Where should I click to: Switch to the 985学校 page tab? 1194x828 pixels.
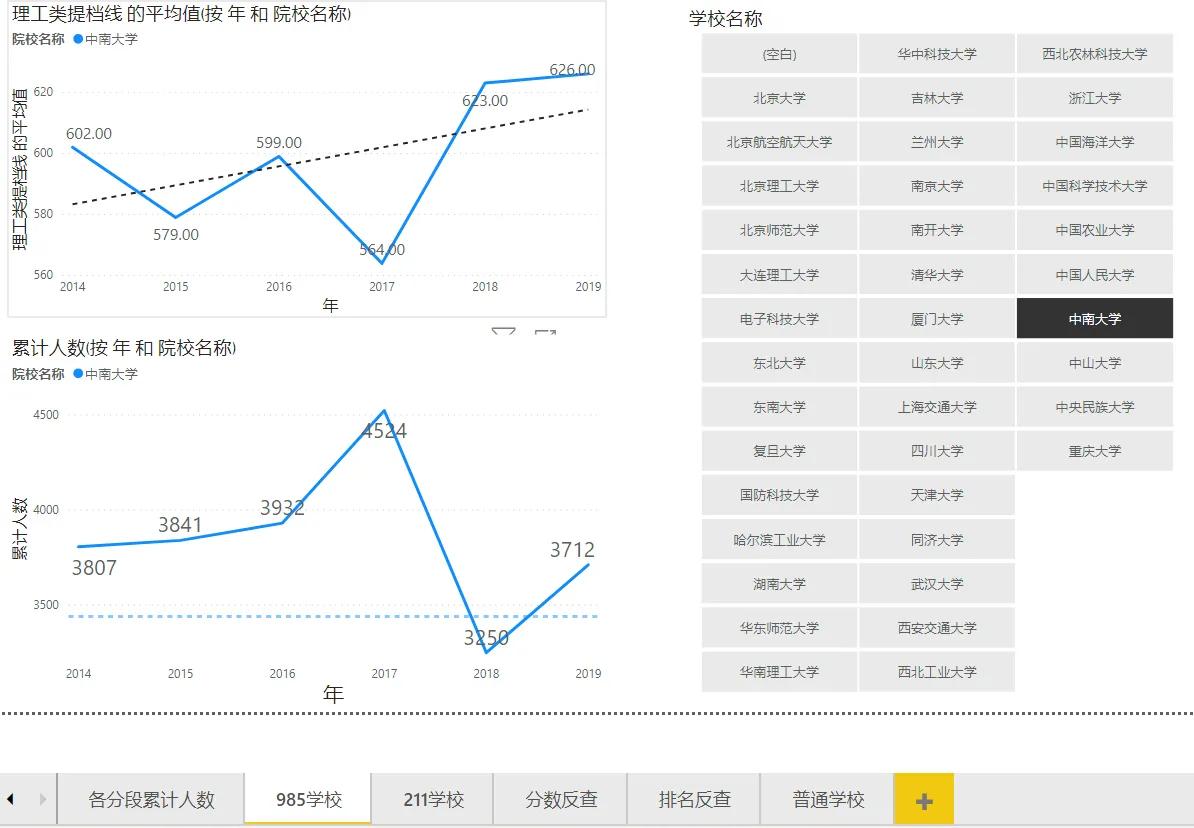click(308, 800)
